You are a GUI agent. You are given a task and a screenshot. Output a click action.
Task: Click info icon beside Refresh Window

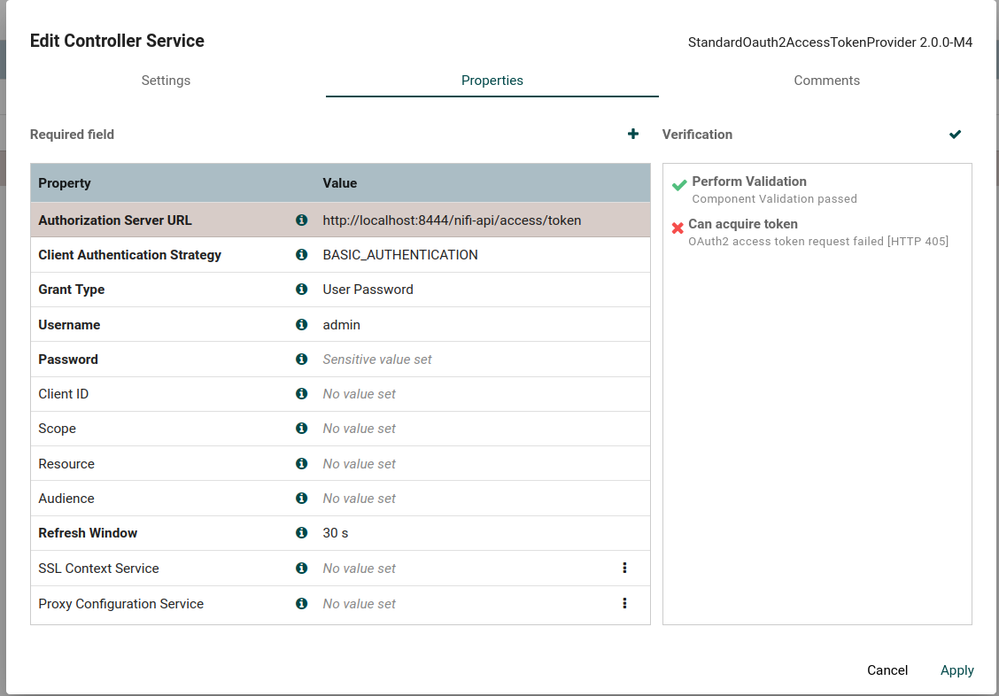tap(301, 533)
